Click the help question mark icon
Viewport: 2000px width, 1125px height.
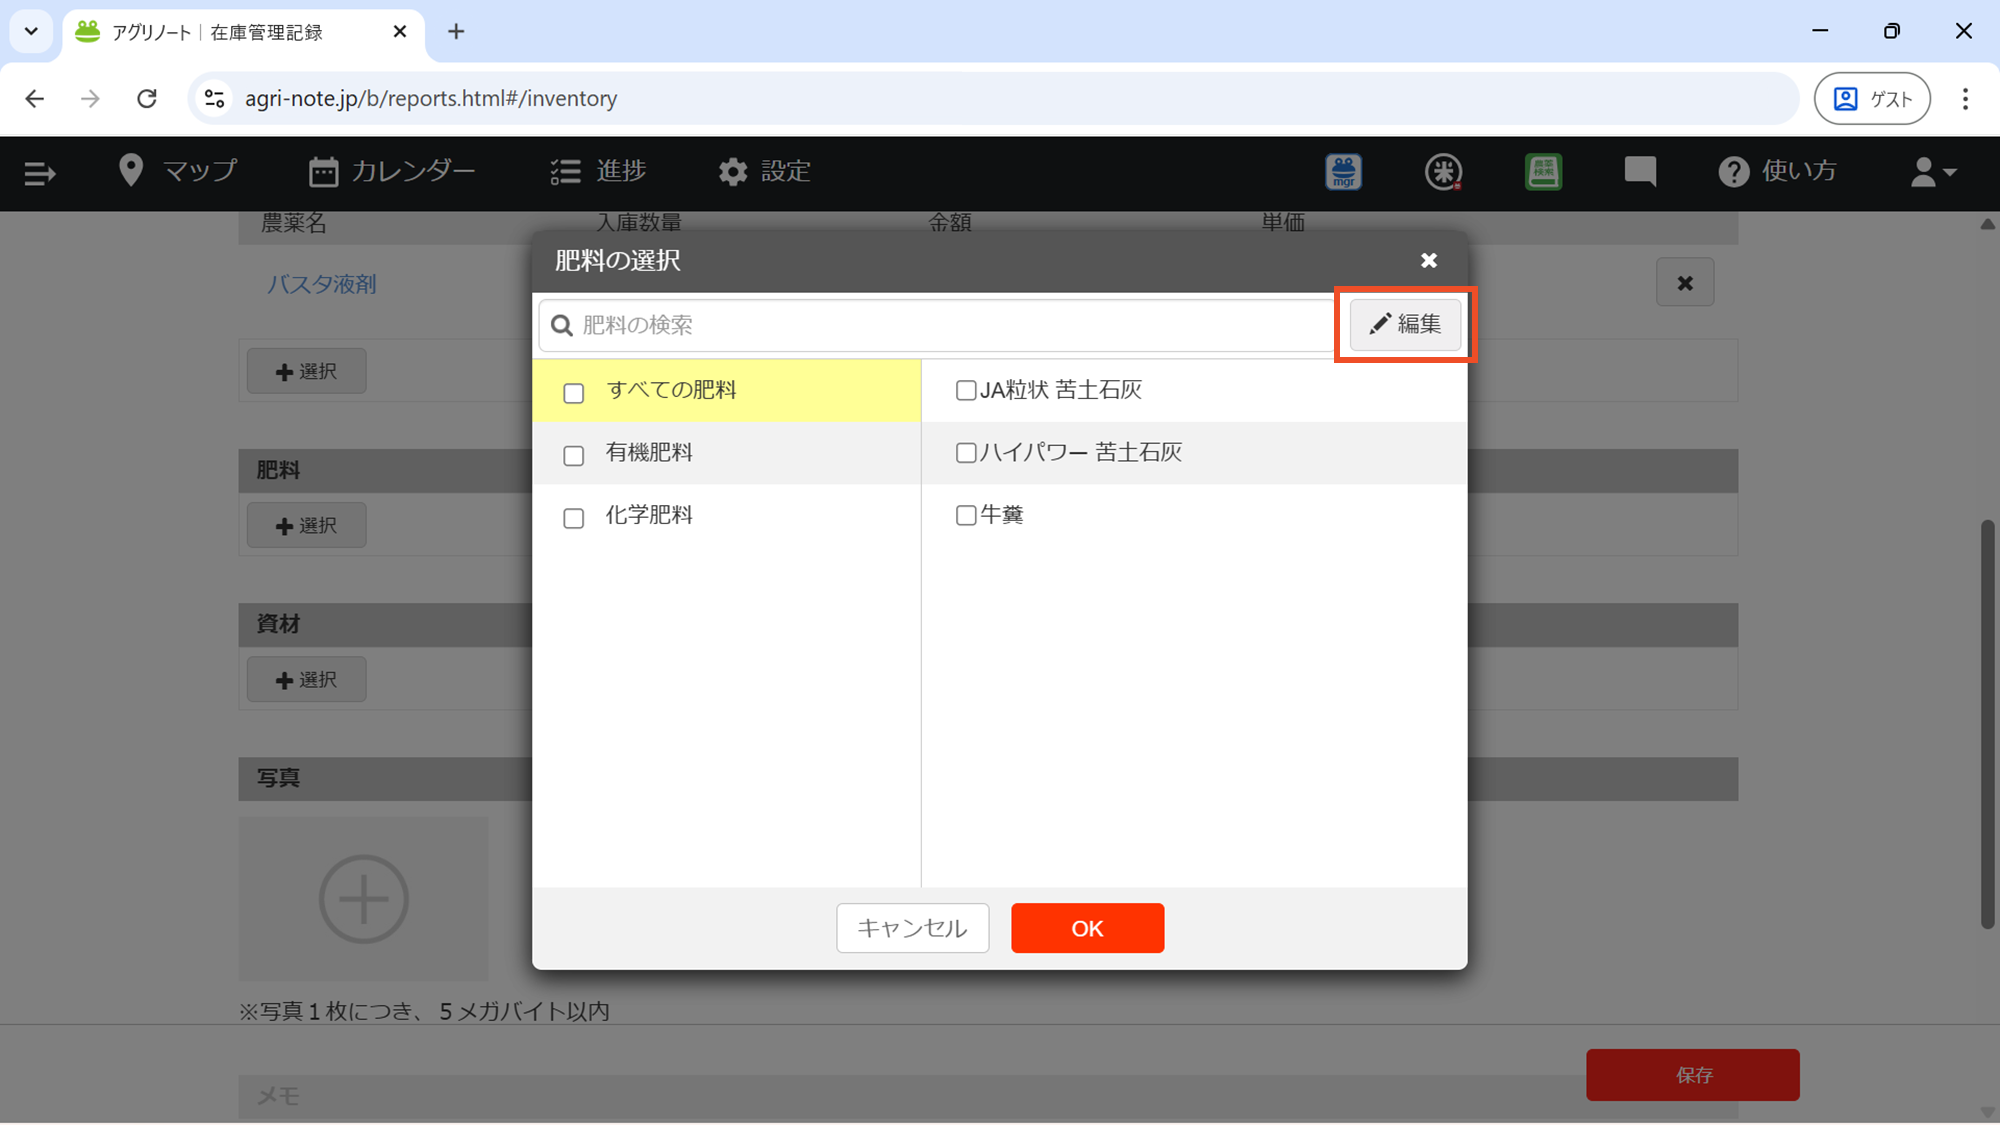(1734, 172)
